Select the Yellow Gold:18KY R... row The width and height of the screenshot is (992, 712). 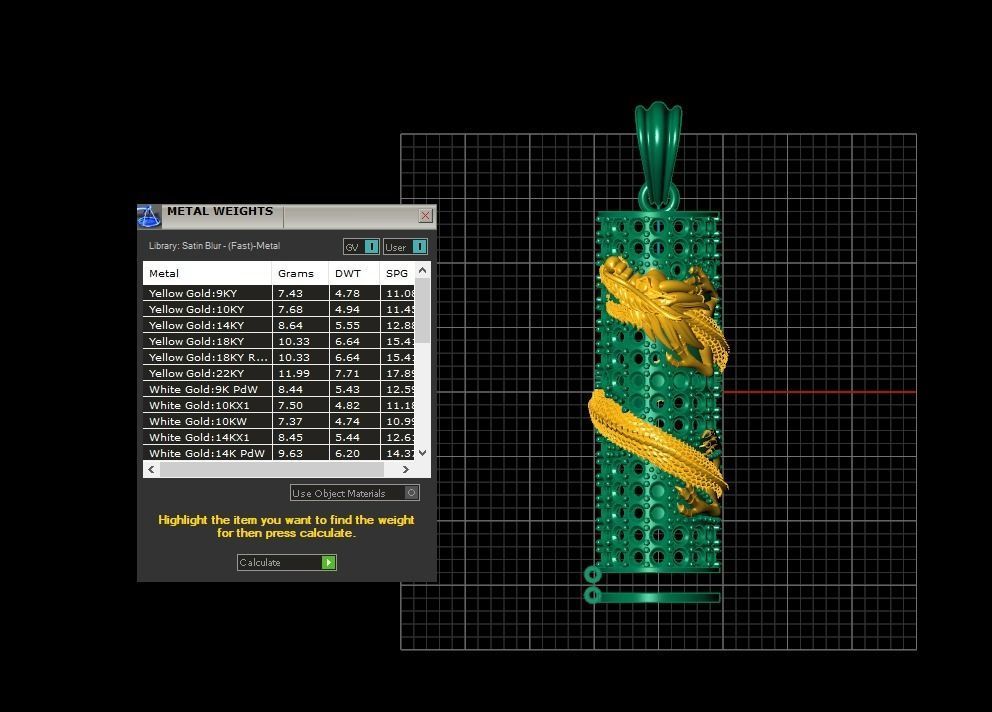click(x=279, y=357)
